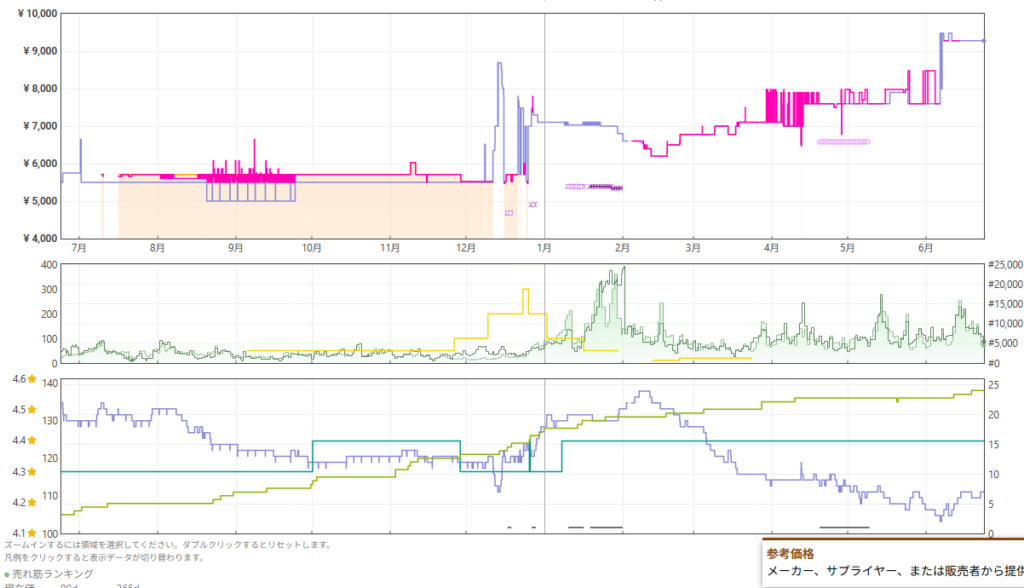Click the gold star next to 4.6
This screenshot has width=1024, height=588.
point(32,379)
